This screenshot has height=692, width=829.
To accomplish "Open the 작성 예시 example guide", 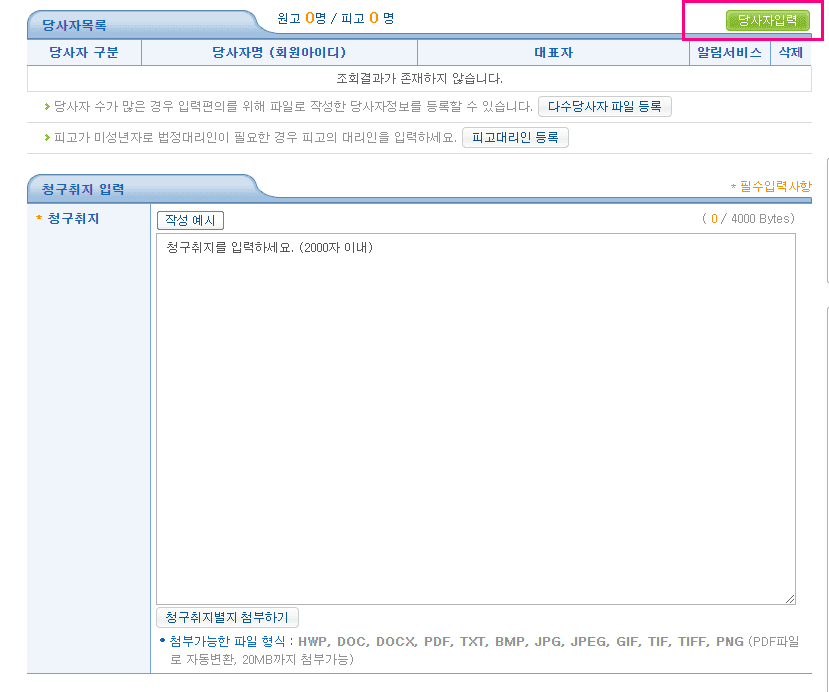I will tap(186, 220).
